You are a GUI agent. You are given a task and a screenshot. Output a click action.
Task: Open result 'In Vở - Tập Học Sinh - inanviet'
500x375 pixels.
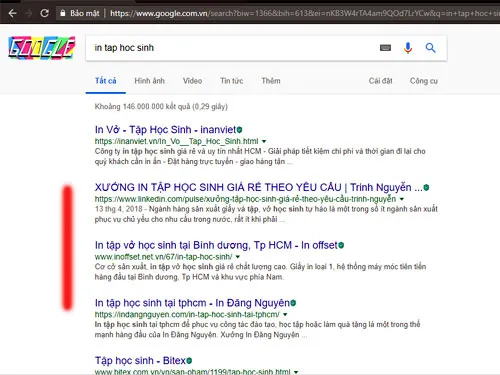point(165,129)
